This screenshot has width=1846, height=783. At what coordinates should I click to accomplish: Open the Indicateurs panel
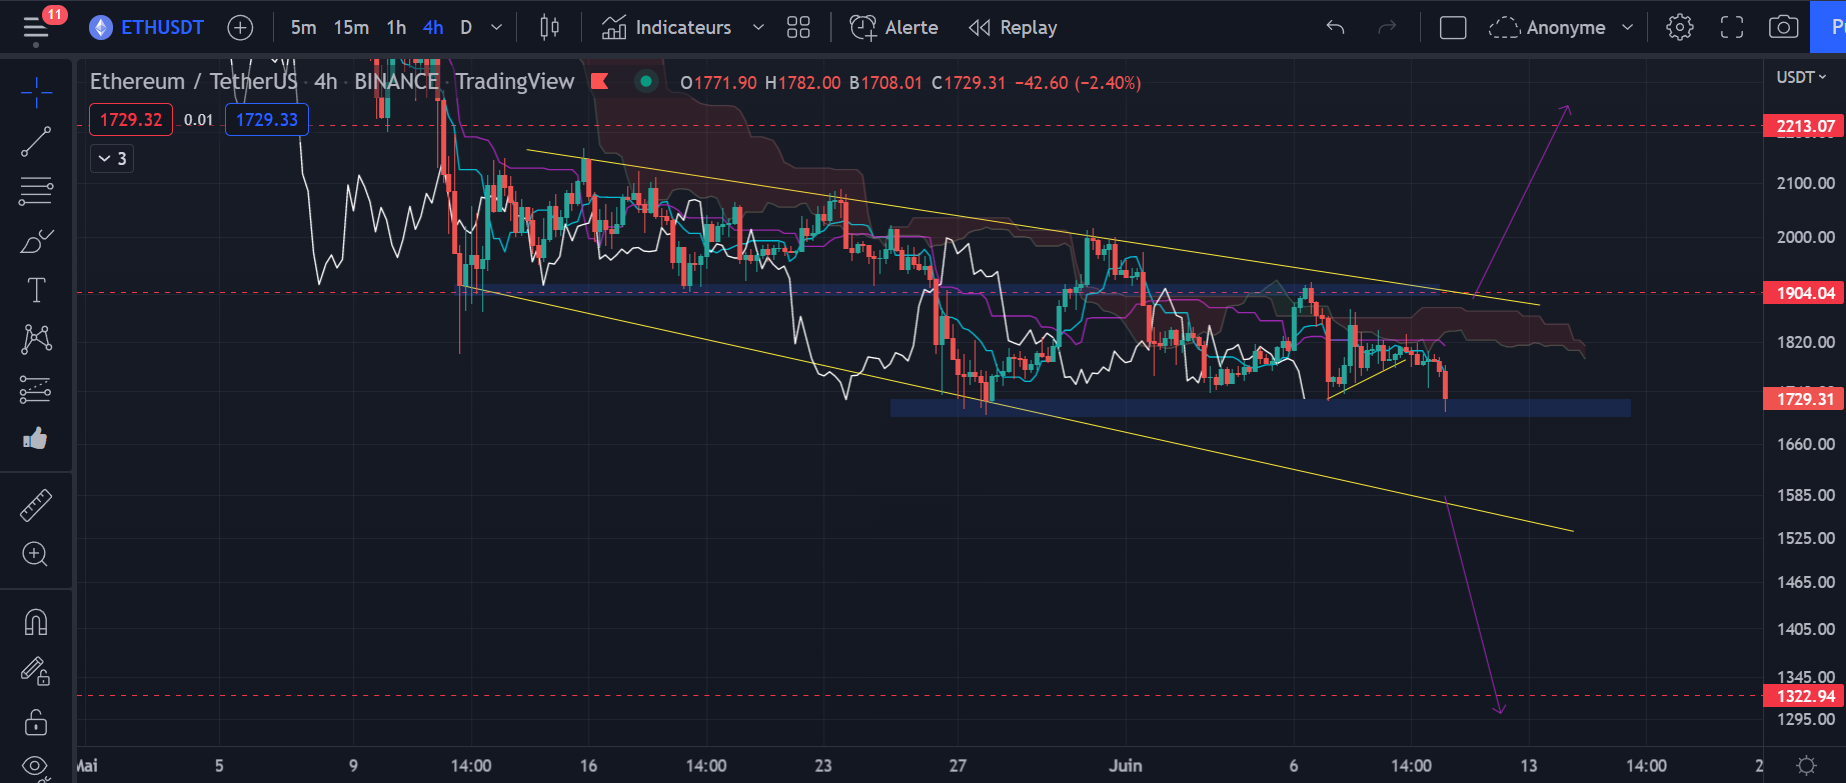[x=667, y=28]
